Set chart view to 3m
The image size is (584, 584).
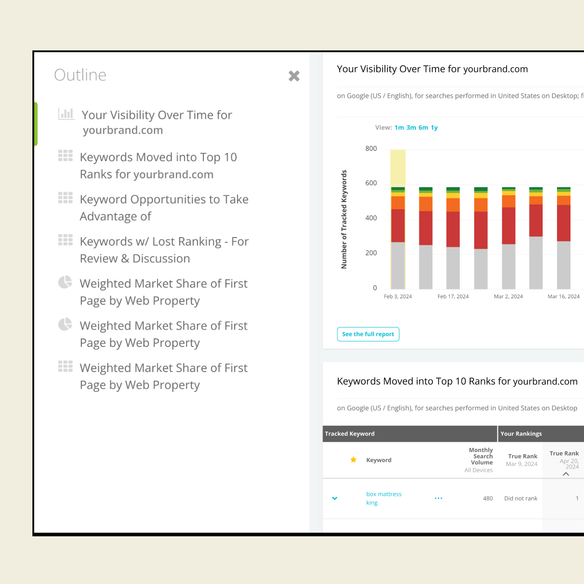pyautogui.click(x=411, y=127)
